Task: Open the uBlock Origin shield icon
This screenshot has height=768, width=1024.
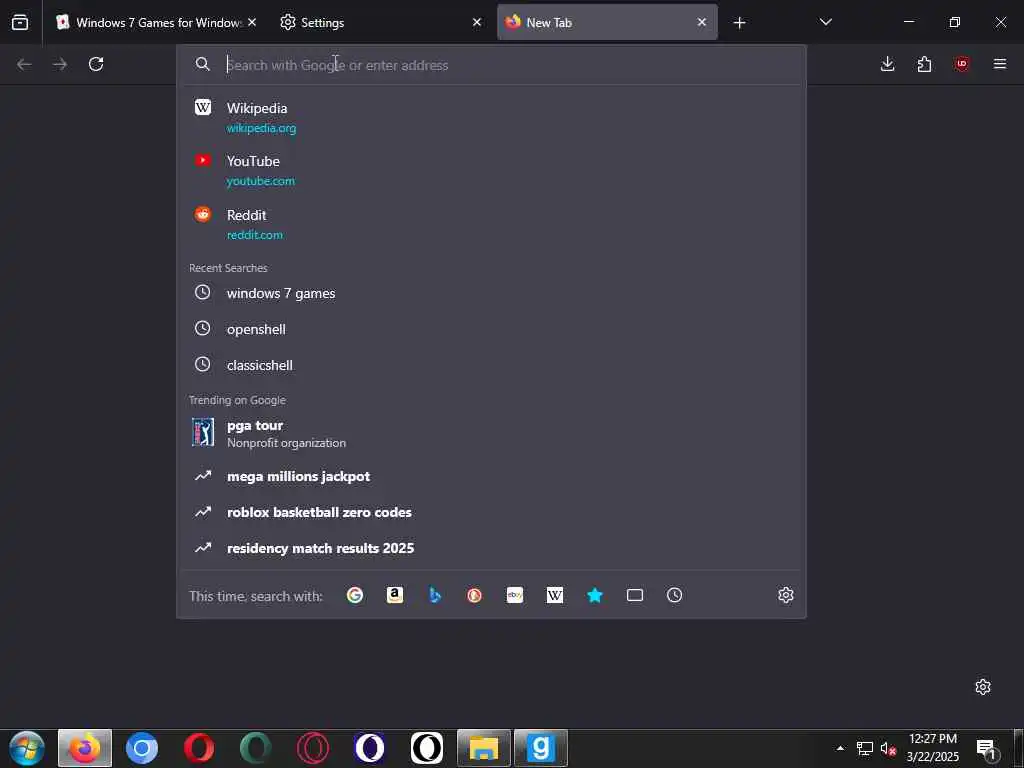Action: (x=961, y=64)
